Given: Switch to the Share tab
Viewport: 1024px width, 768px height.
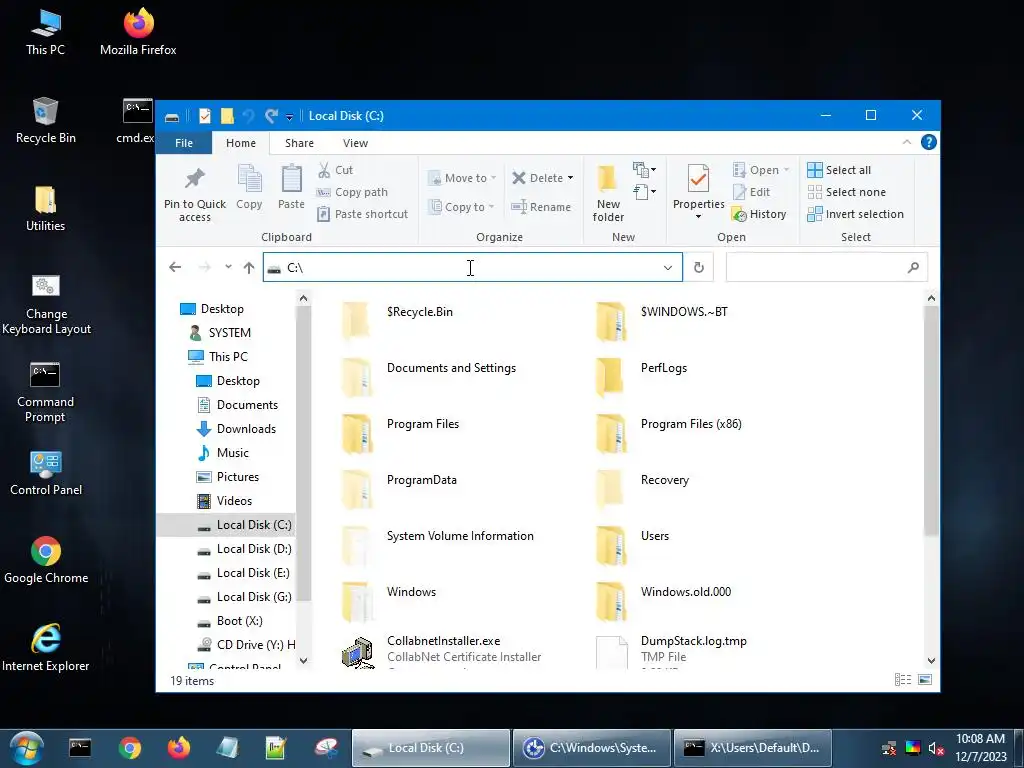Looking at the screenshot, I should pyautogui.click(x=299, y=143).
